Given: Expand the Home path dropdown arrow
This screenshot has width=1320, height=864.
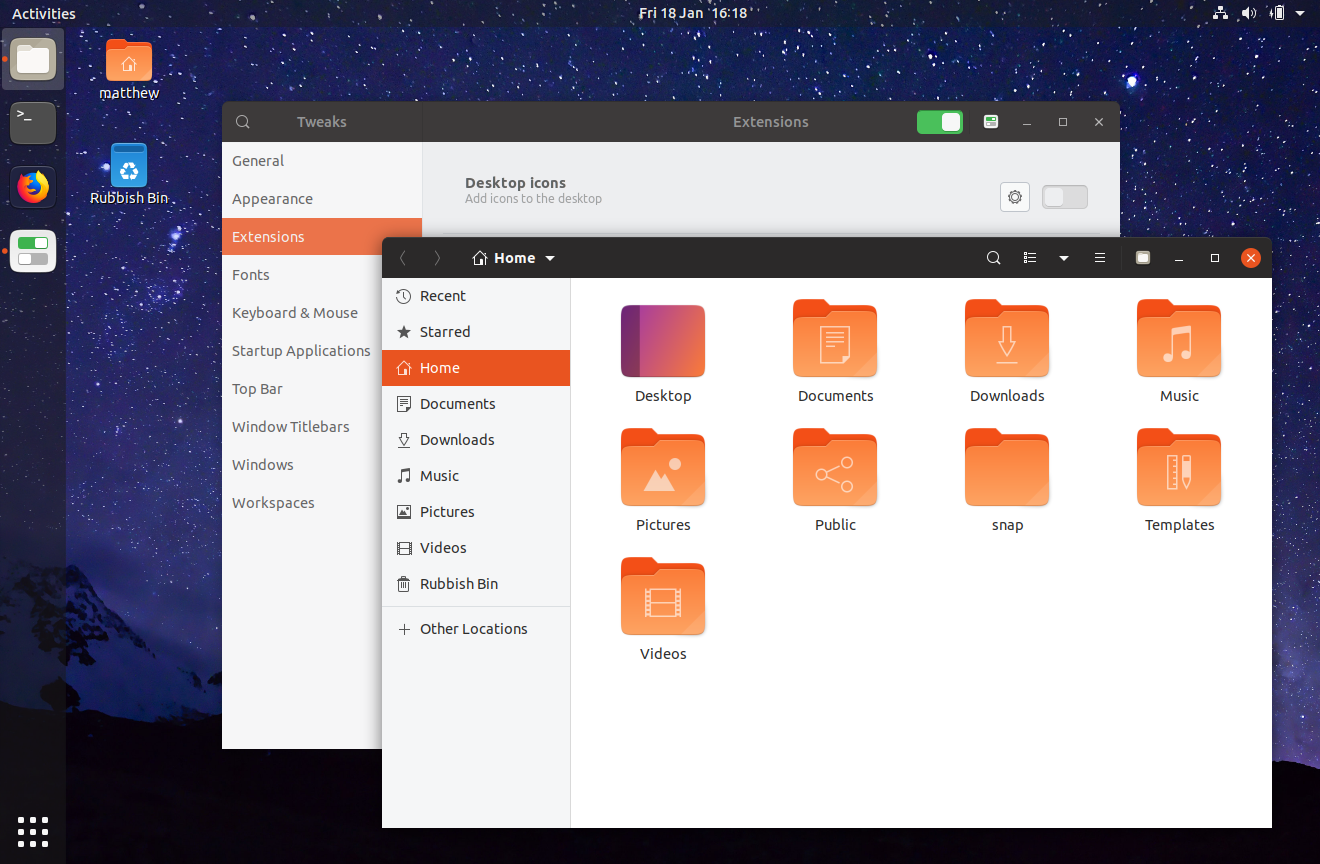Looking at the screenshot, I should [x=550, y=258].
